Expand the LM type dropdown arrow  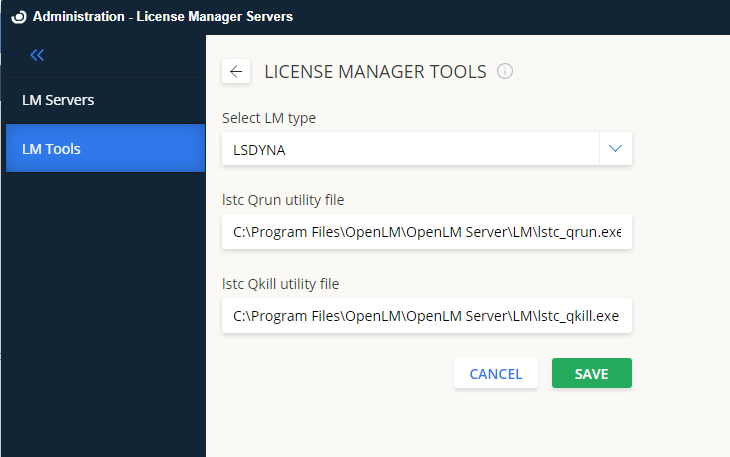[x=615, y=148]
